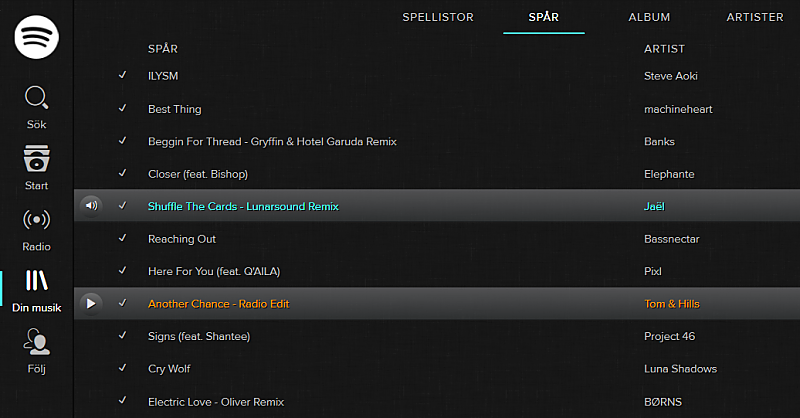Open the ARTISTER tab
Image resolution: width=800 pixels, height=418 pixels.
click(755, 17)
